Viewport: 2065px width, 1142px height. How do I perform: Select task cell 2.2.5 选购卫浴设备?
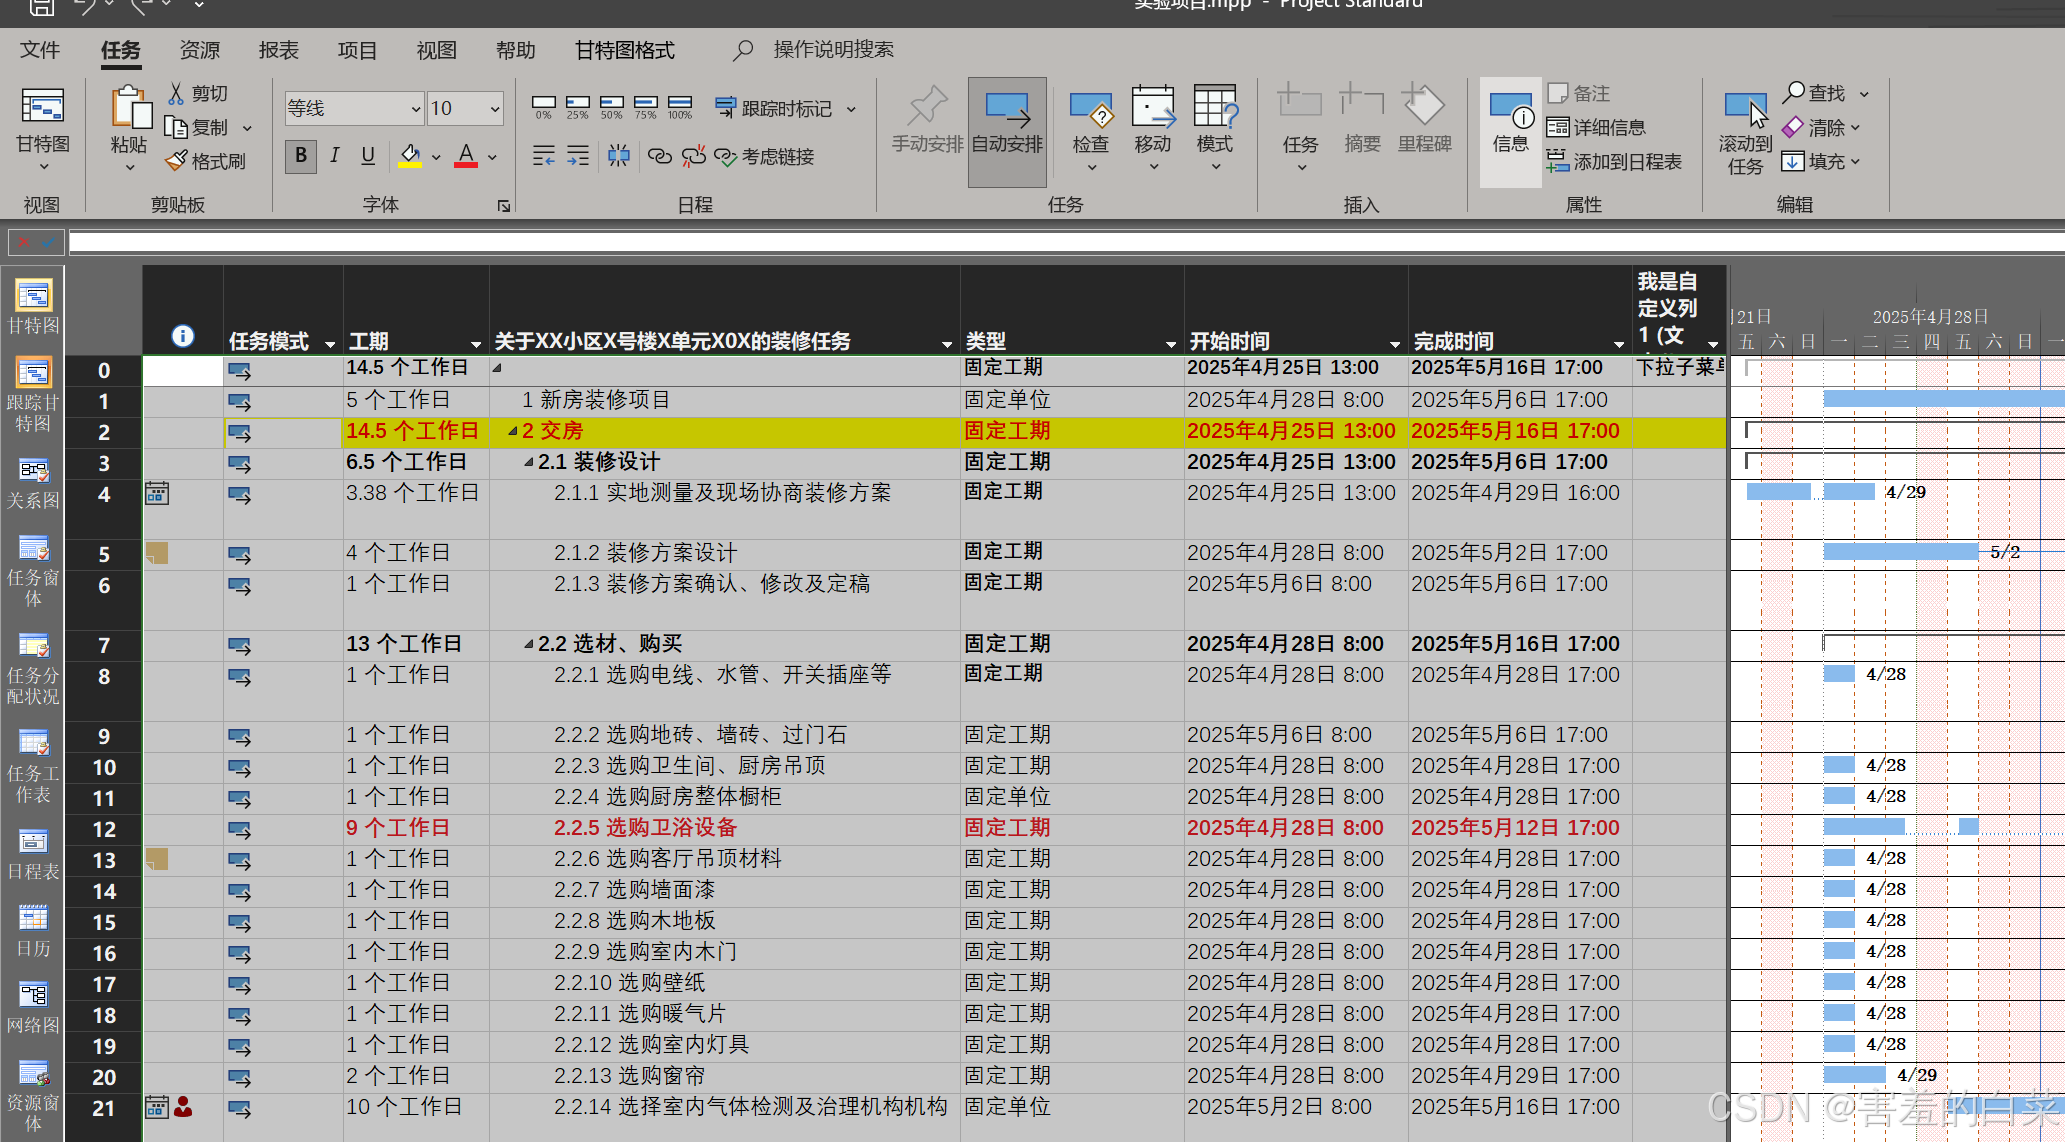[646, 828]
